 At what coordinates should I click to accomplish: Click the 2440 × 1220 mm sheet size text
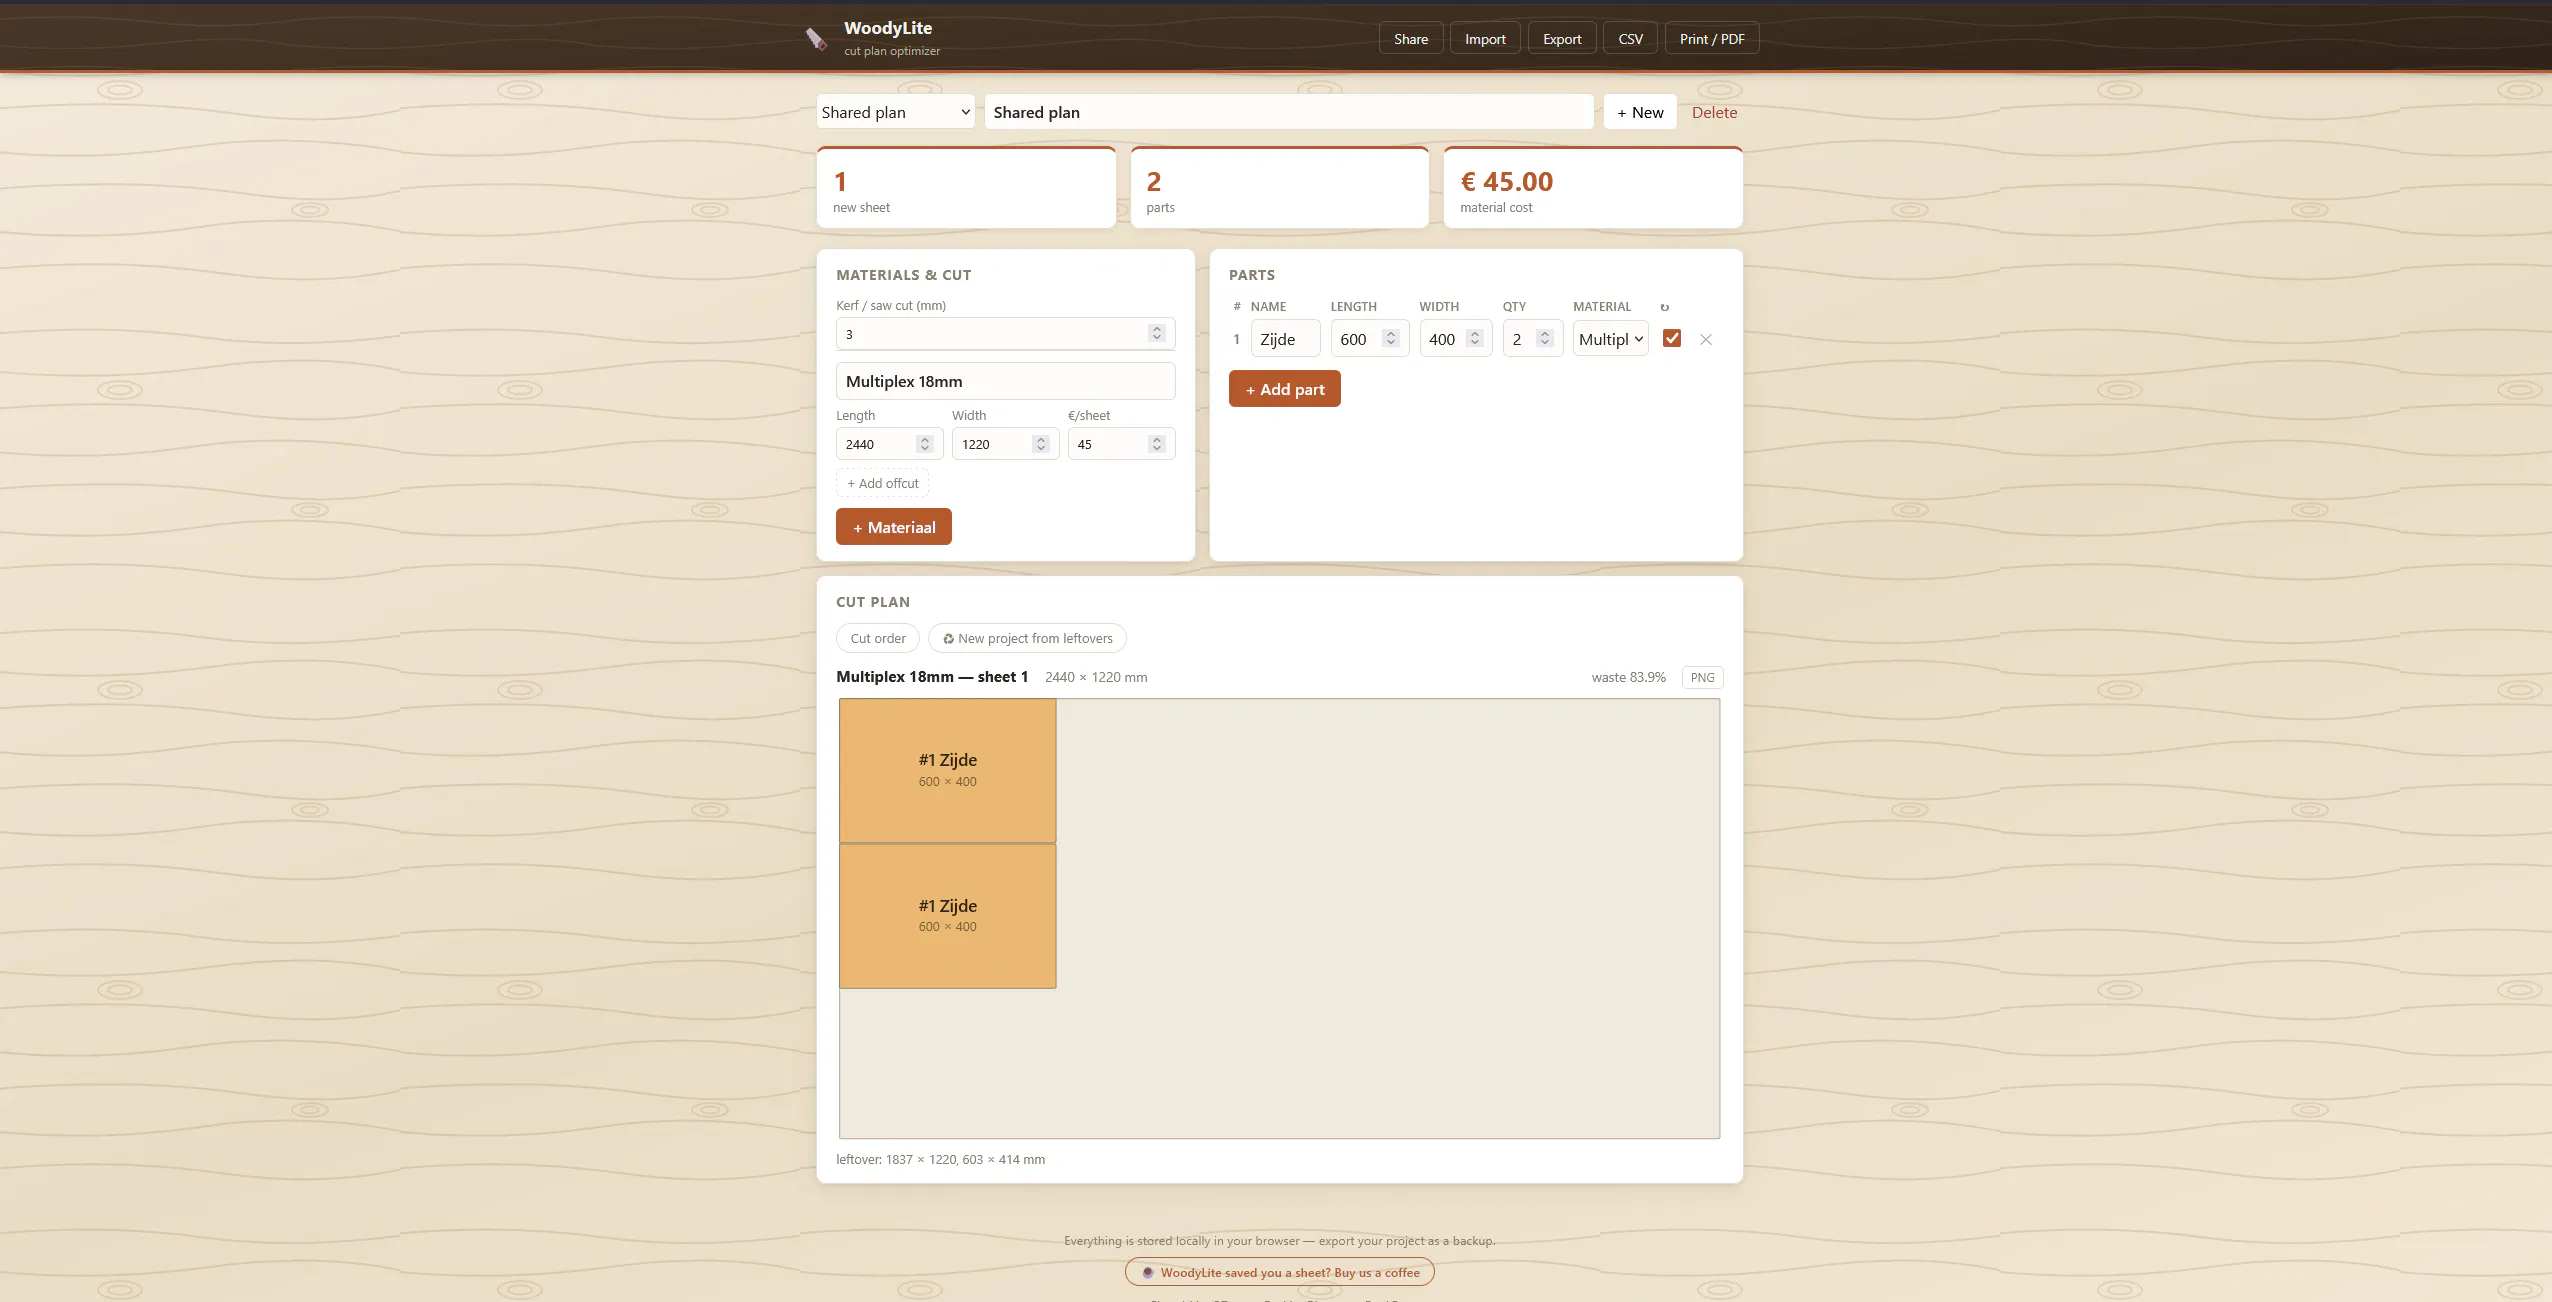pyautogui.click(x=1096, y=677)
